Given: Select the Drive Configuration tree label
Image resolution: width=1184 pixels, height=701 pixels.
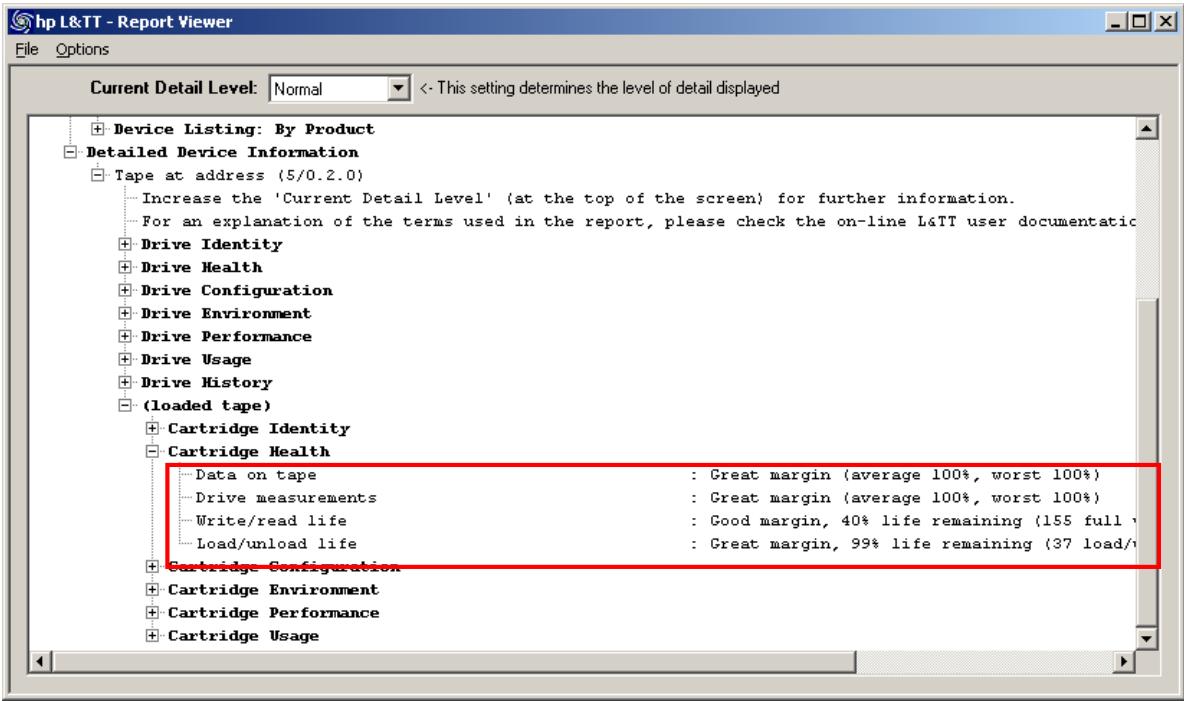Looking at the screenshot, I should [236, 290].
